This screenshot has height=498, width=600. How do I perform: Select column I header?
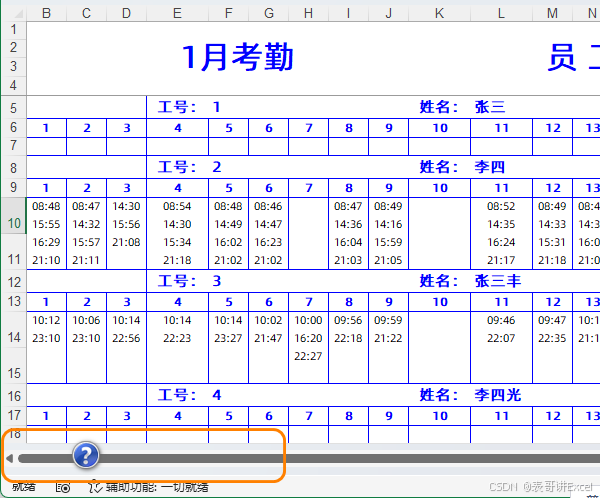coord(348,13)
